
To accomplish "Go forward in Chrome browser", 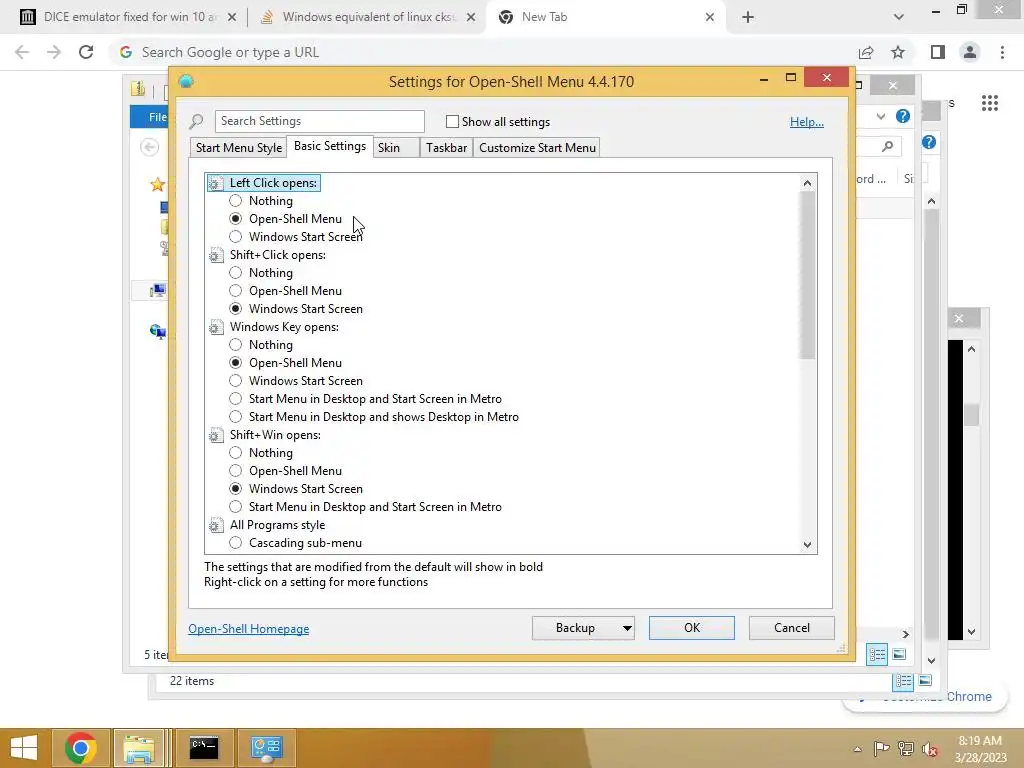I will click(54, 52).
